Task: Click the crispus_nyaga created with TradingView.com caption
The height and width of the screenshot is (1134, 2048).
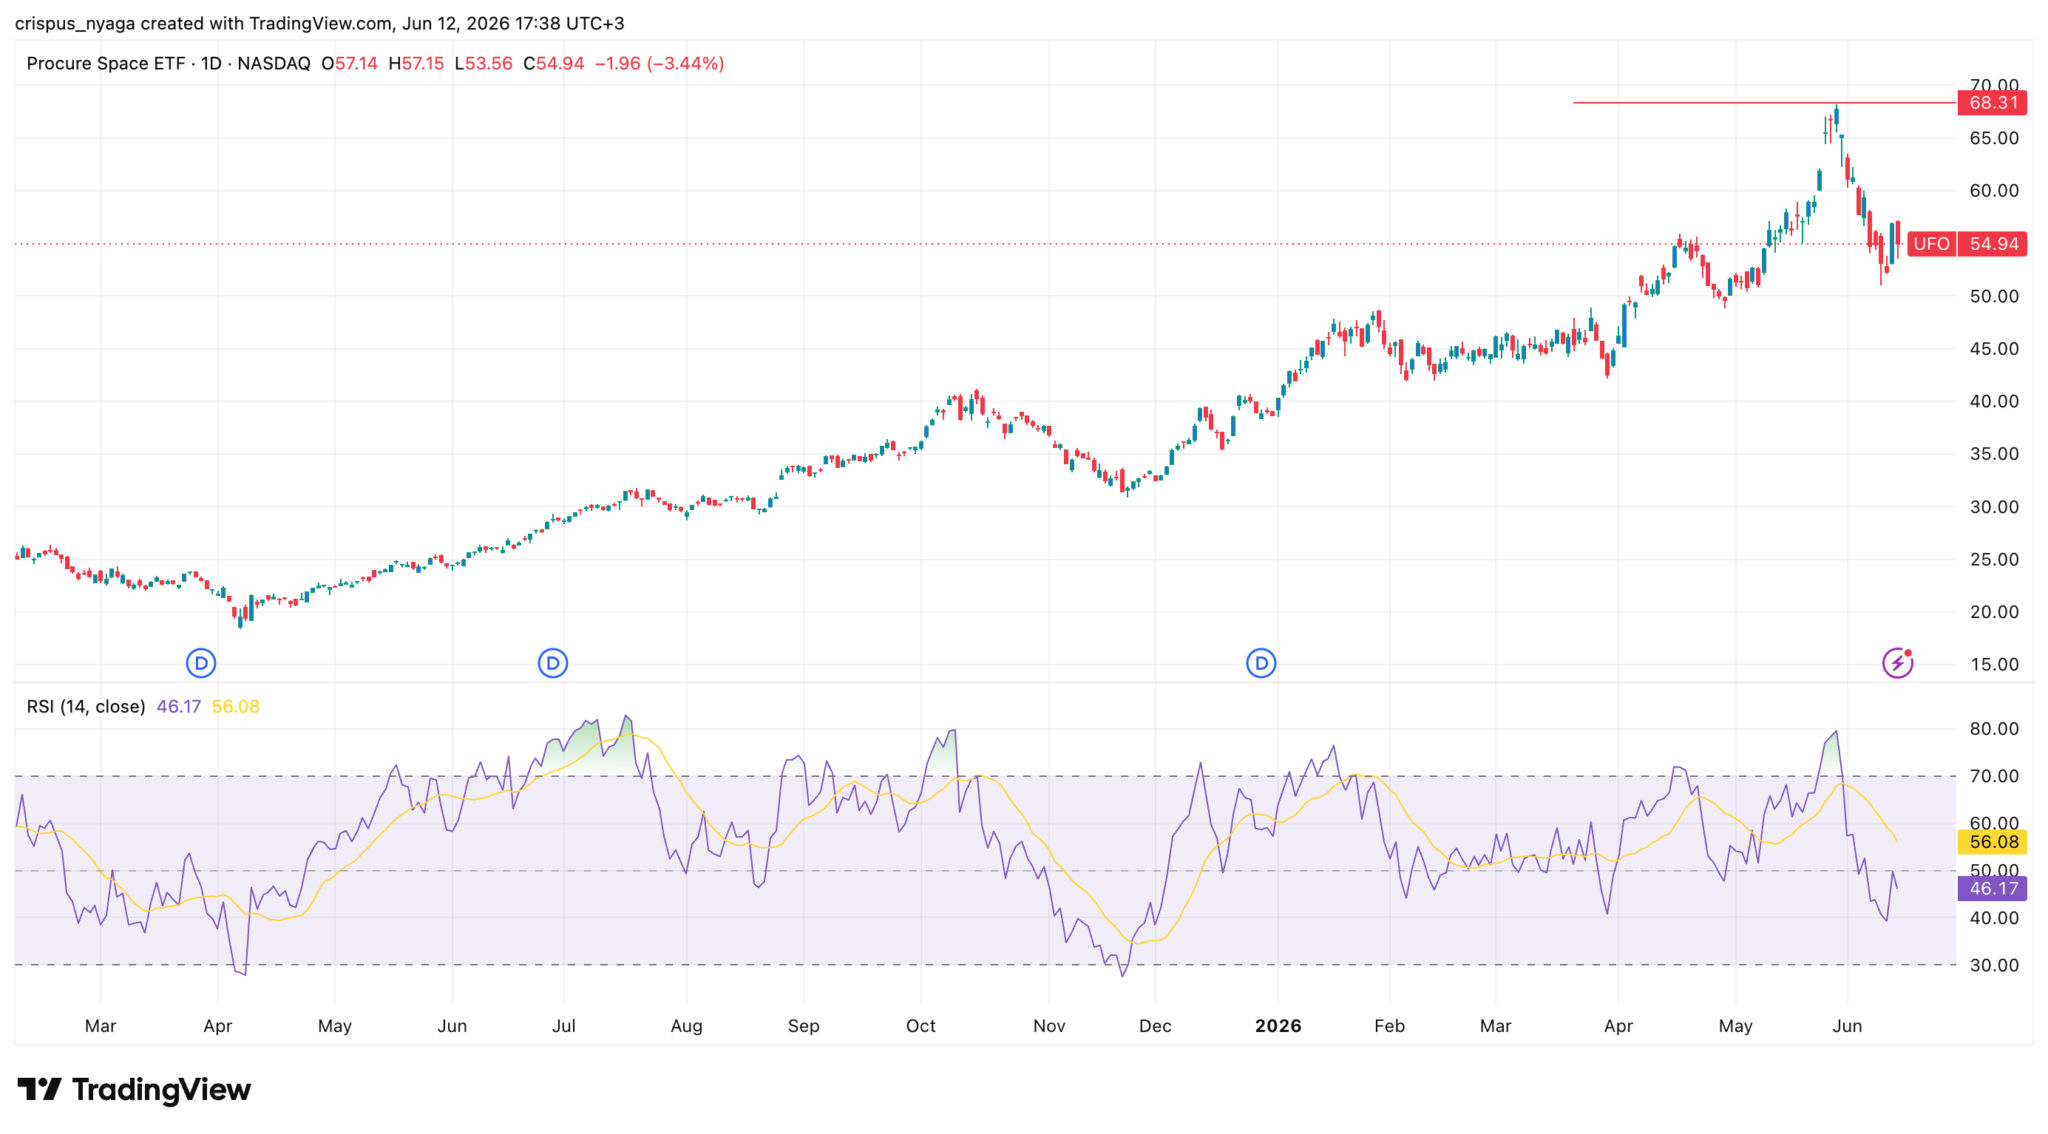Action: pyautogui.click(x=320, y=23)
